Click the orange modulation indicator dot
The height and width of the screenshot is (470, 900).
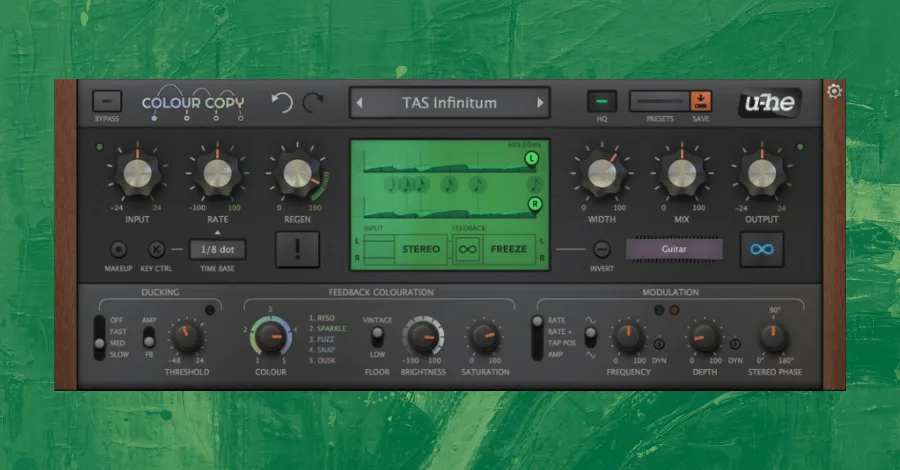(674, 310)
